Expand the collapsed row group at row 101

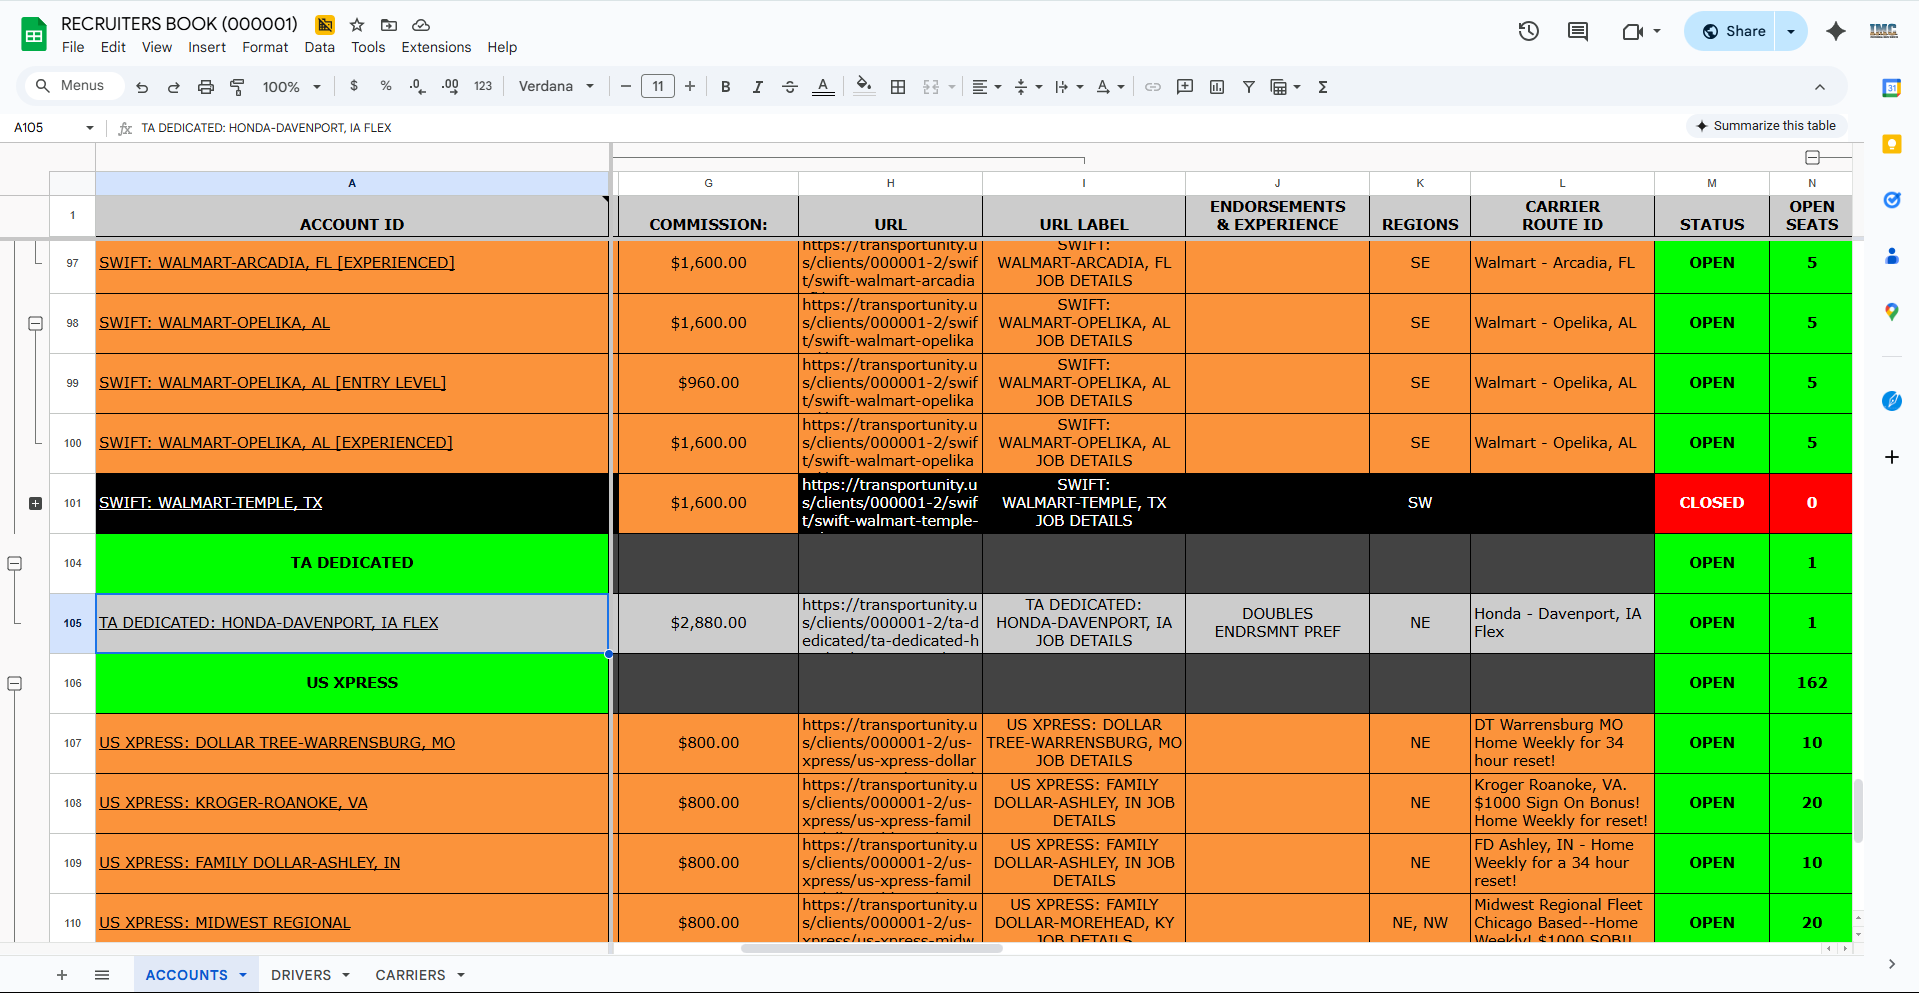pyautogui.click(x=35, y=503)
